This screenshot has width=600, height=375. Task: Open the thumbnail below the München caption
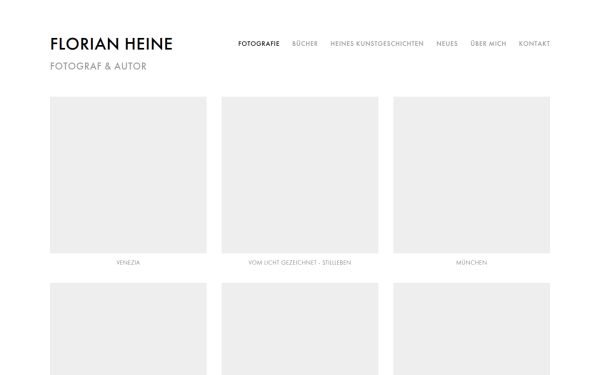click(x=471, y=329)
